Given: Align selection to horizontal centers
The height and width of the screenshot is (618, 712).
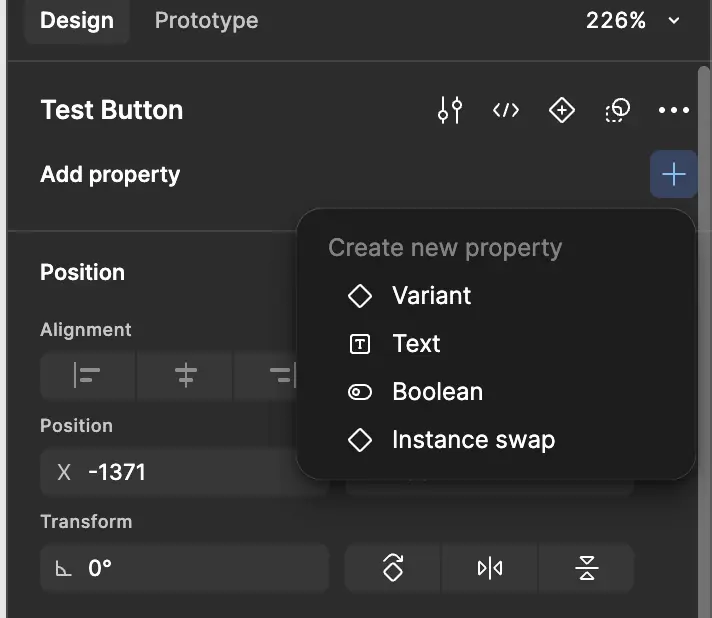Looking at the screenshot, I should [x=185, y=376].
